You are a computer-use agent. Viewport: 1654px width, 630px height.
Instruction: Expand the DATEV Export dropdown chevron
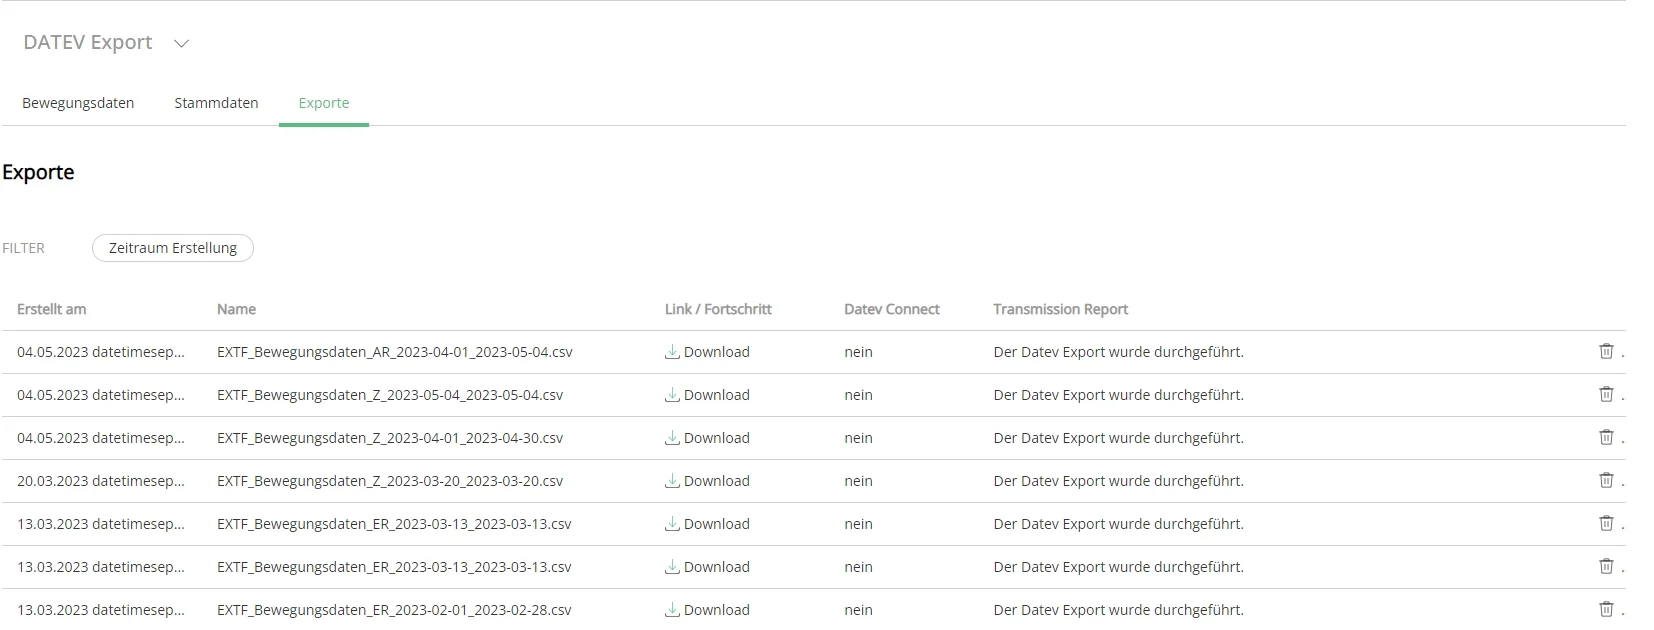[181, 43]
